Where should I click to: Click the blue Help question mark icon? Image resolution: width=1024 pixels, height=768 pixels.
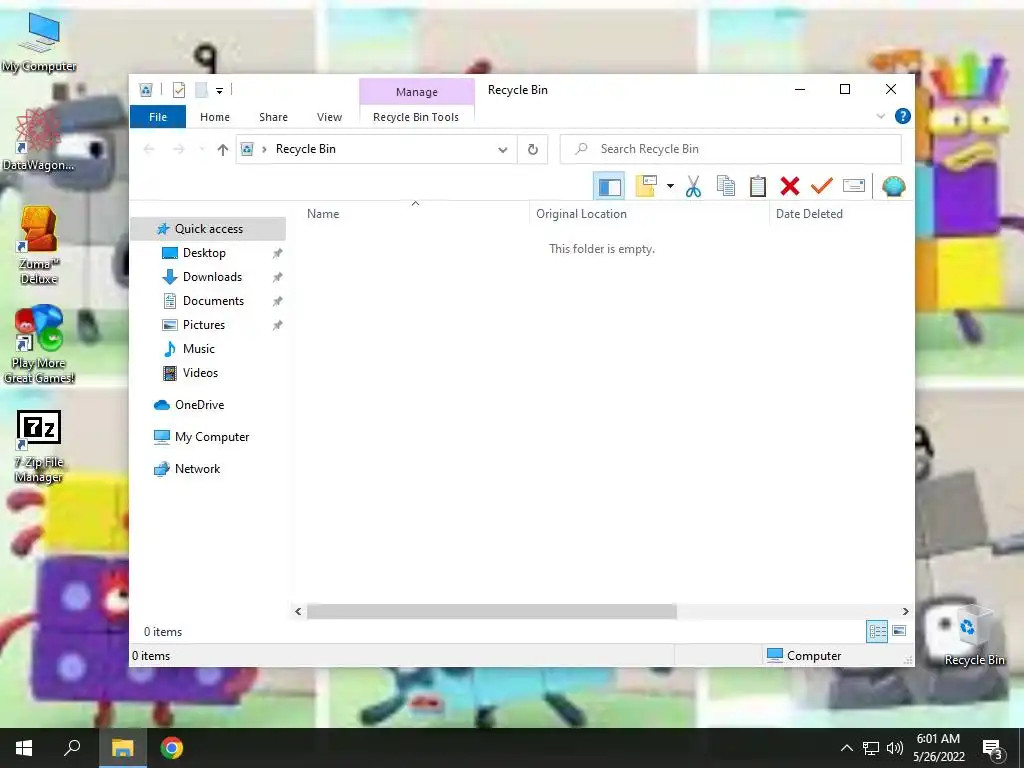pyautogui.click(x=903, y=116)
